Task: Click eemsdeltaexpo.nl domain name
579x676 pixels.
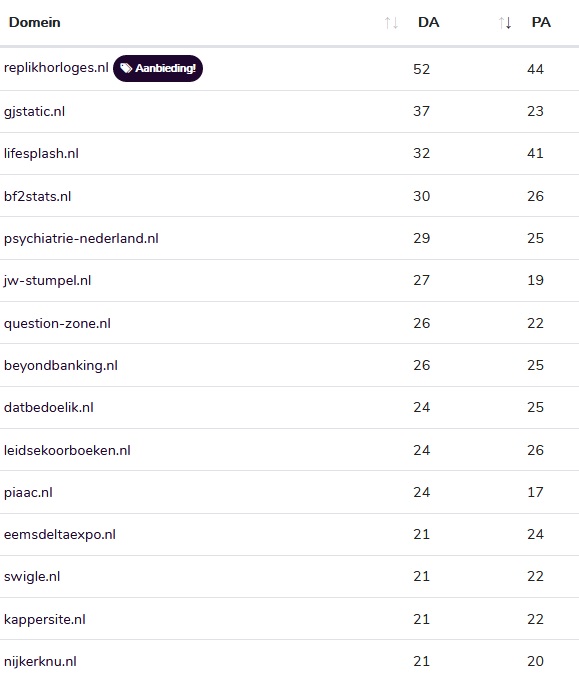Action: tap(60, 535)
